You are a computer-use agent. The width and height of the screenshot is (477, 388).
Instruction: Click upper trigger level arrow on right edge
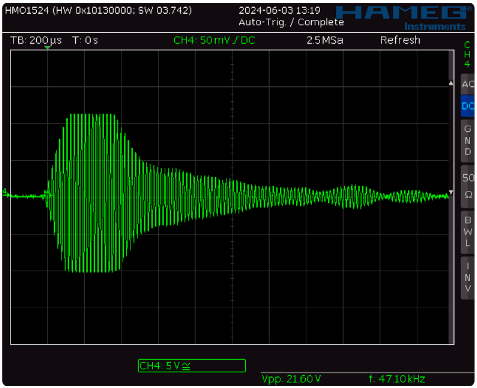click(451, 83)
